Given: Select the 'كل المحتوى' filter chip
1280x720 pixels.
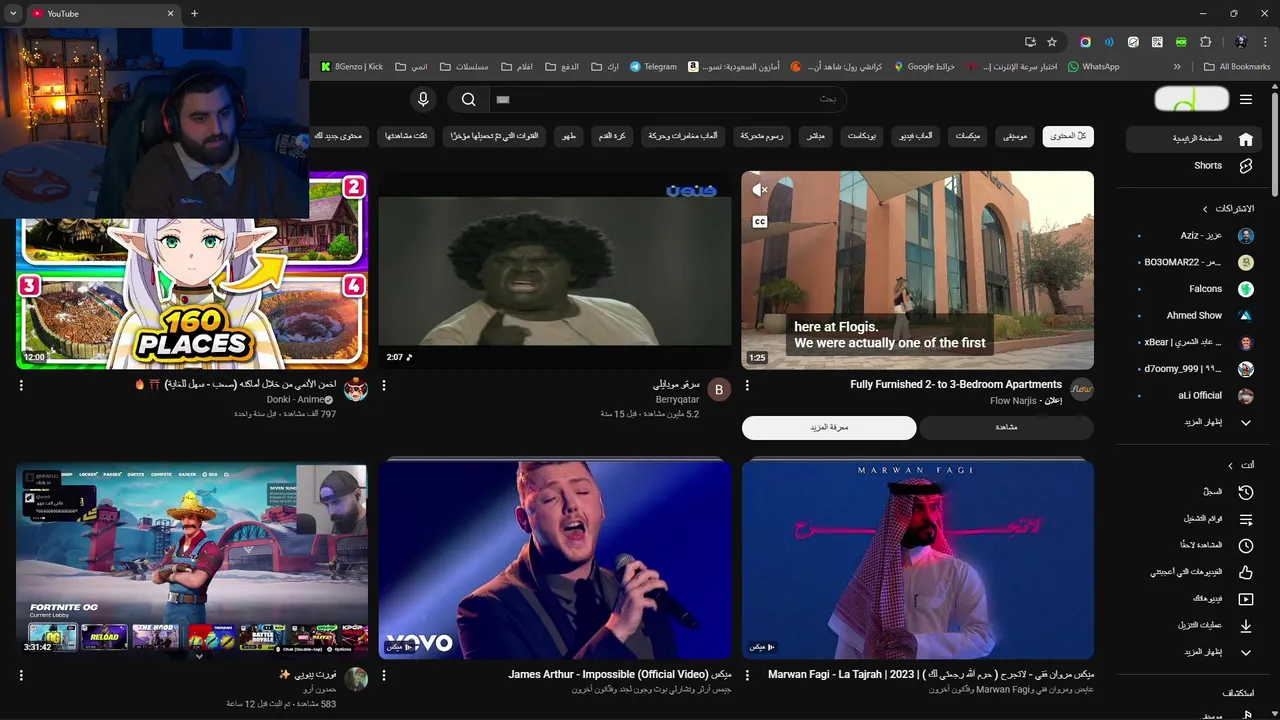Looking at the screenshot, I should point(1068,136).
